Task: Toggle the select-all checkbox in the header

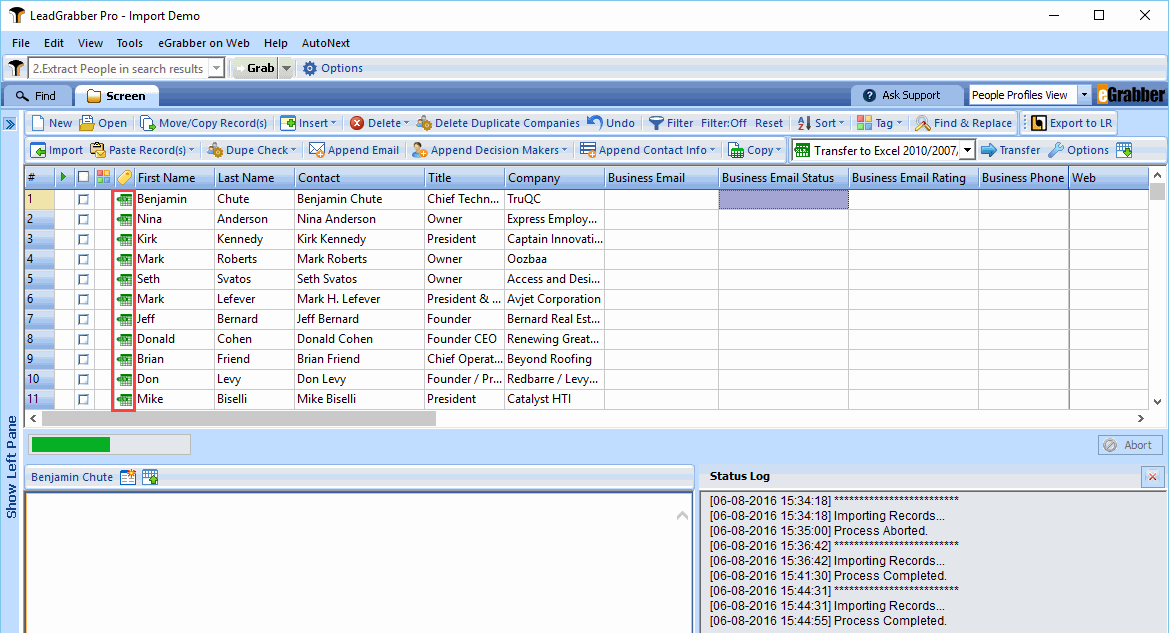Action: [84, 177]
